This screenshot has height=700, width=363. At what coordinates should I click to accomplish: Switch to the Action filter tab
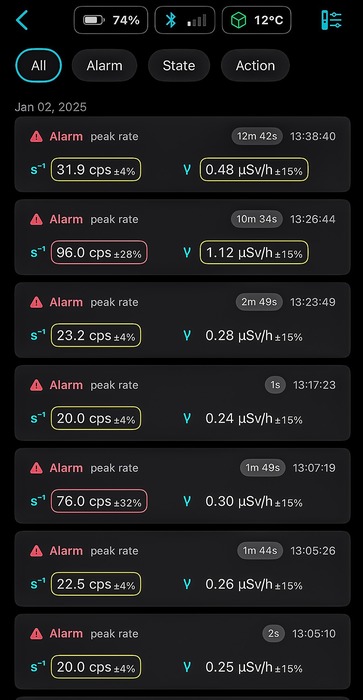click(255, 66)
